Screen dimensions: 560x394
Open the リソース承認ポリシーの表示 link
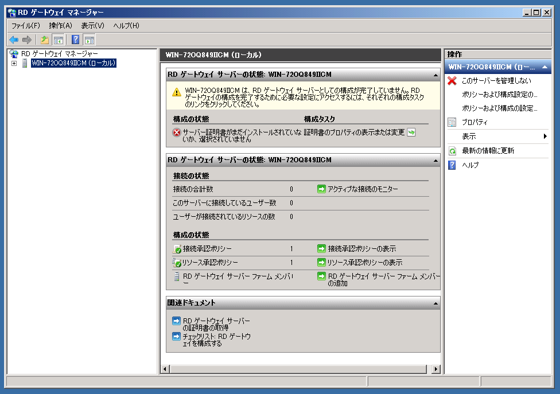click(365, 263)
